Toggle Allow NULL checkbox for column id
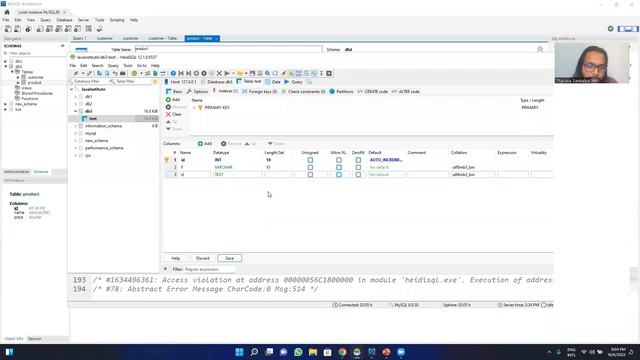640x360 pixels. coord(339,160)
